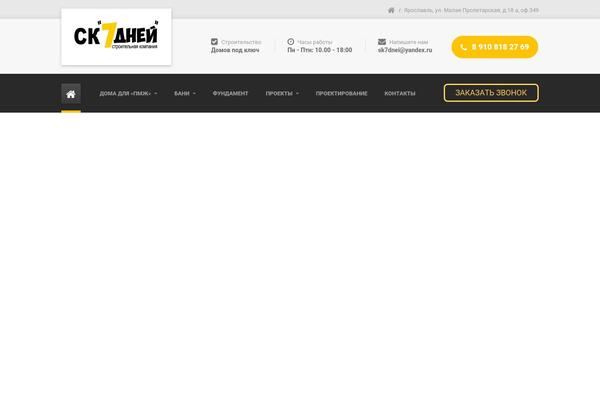Image resolution: width=600 pixels, height=400 pixels.
Task: Open the «Проекты» menu item
Action: pos(279,93)
